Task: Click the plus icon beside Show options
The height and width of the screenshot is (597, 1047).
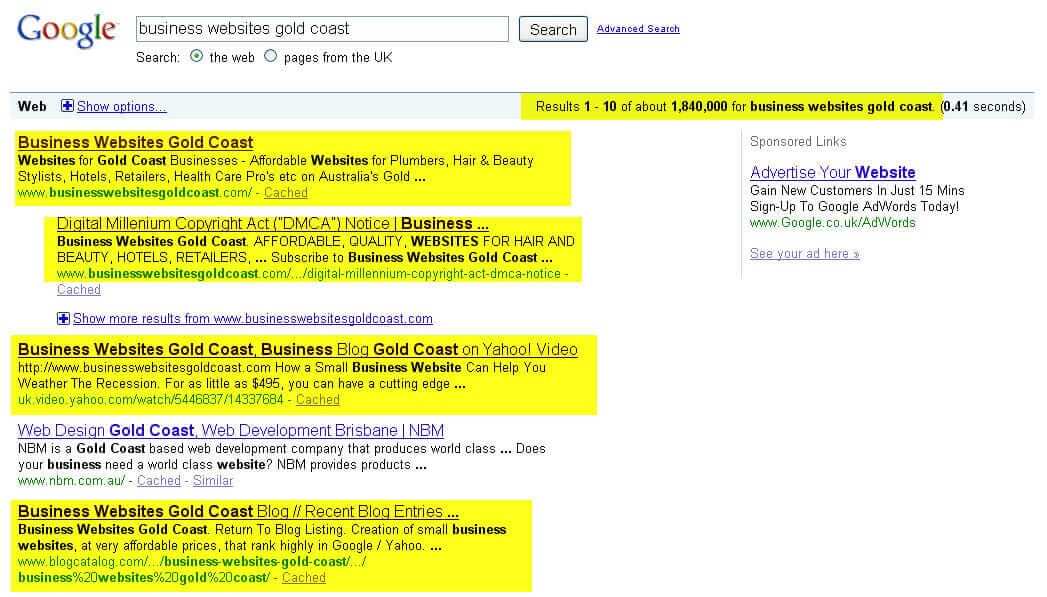Action: point(67,106)
